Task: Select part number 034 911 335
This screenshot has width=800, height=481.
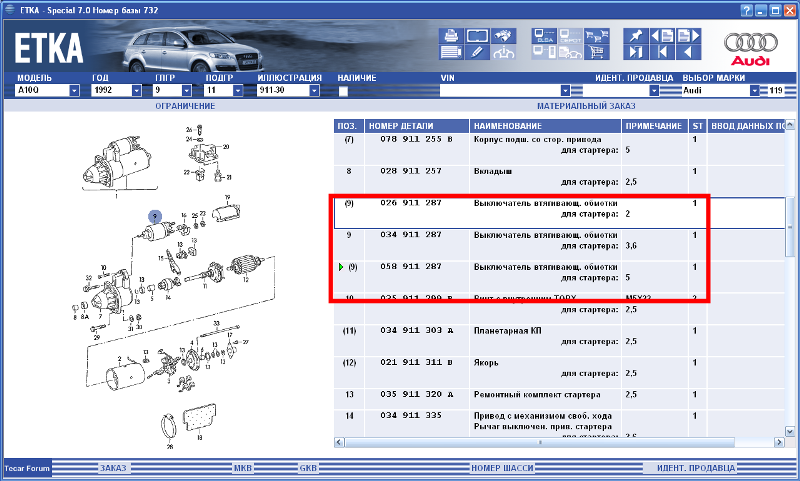Action: pos(411,415)
